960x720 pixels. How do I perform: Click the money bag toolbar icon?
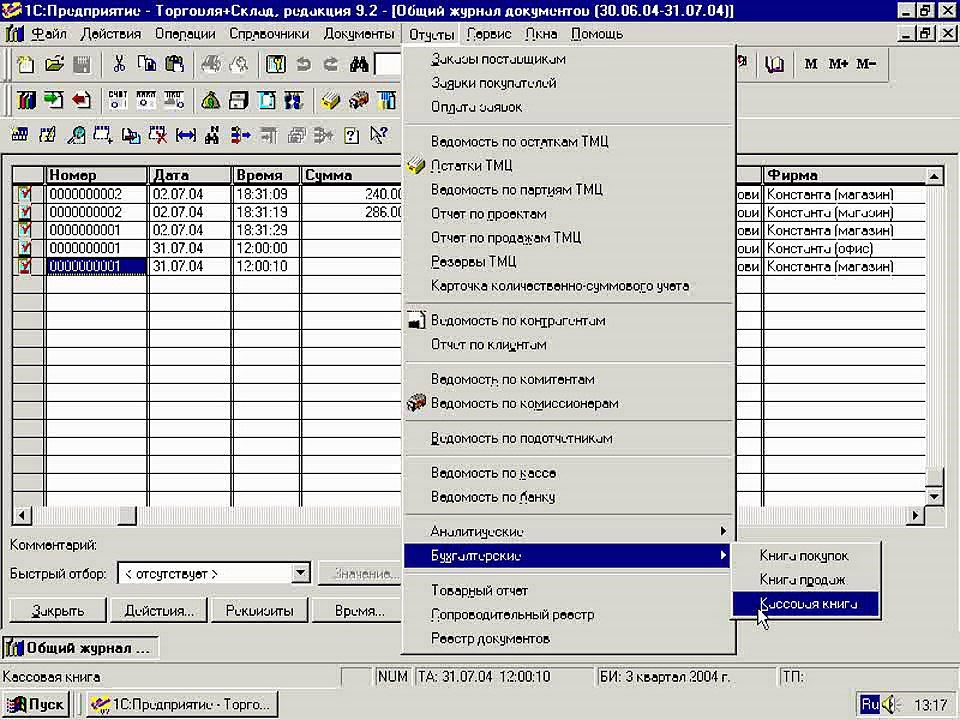[211, 100]
